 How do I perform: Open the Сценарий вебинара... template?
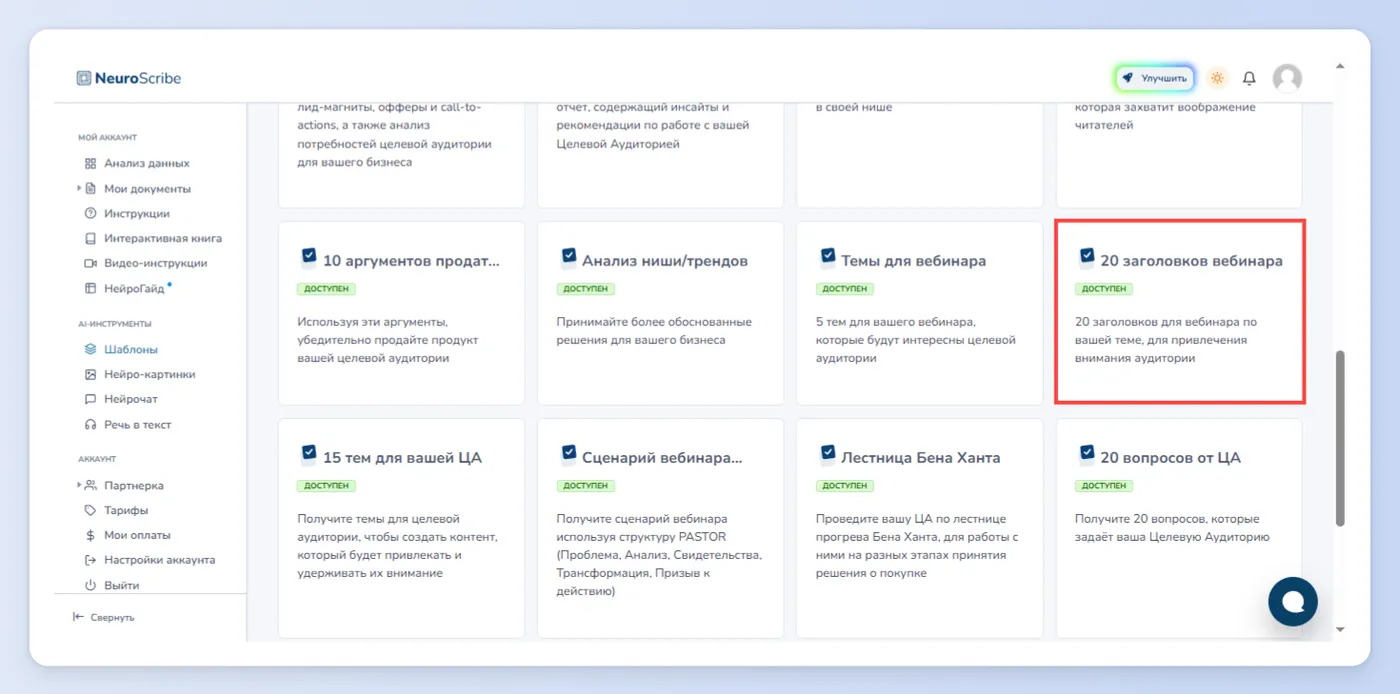[x=660, y=528]
